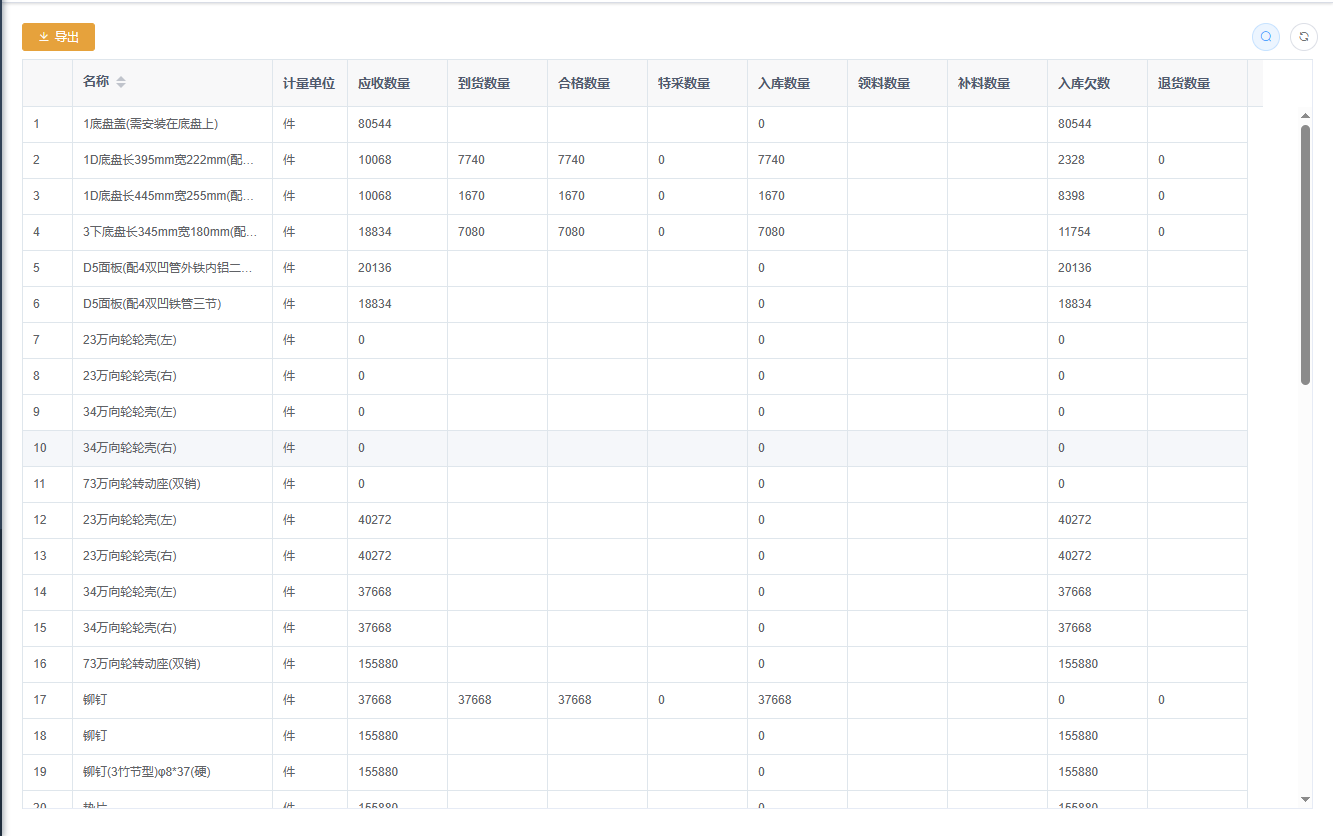
Task: Click the row number 10 cell
Action: [x=40, y=448]
